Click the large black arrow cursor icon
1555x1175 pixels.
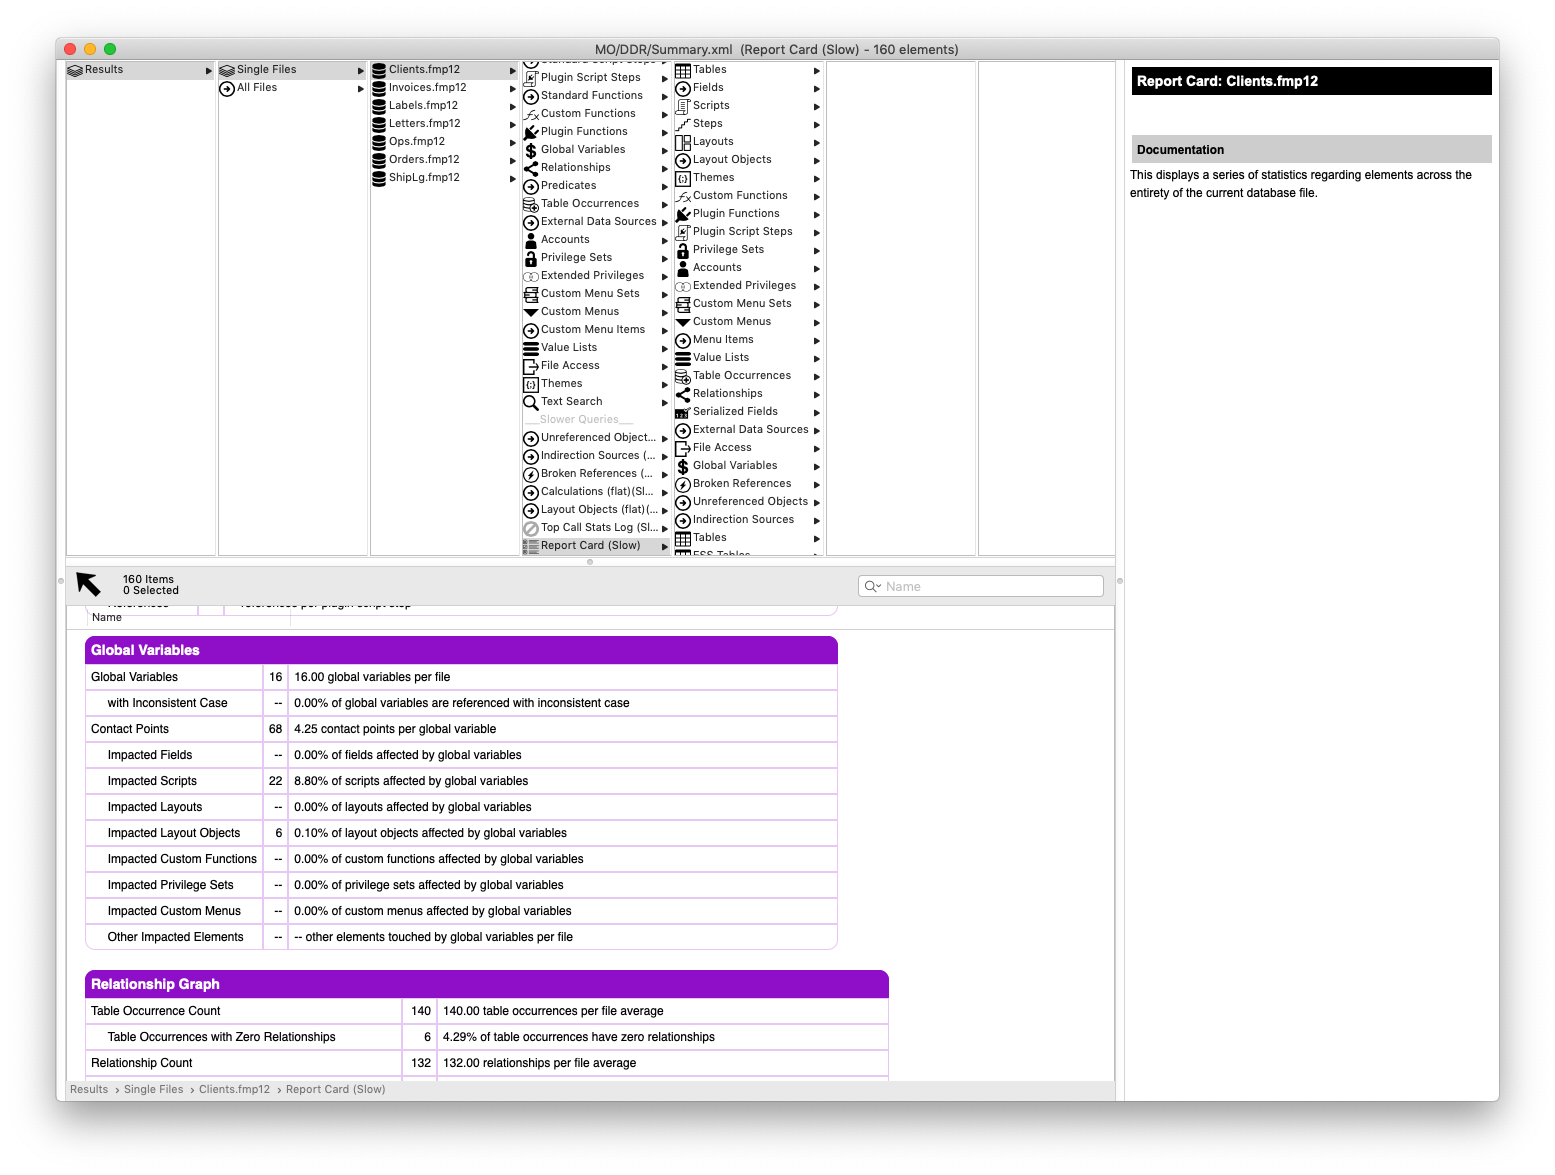point(89,584)
